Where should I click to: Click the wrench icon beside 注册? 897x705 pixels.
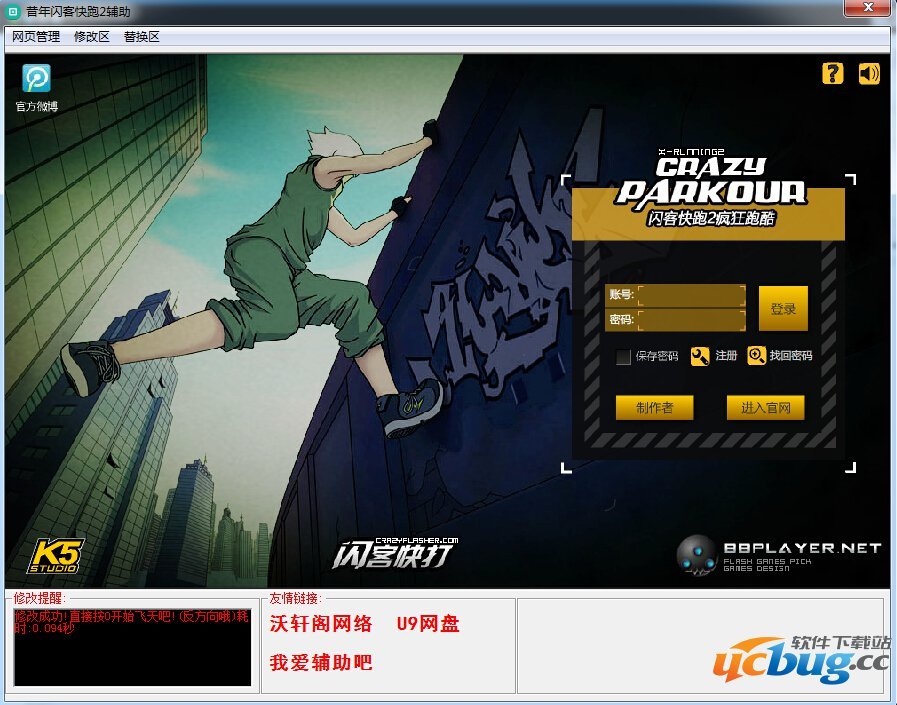700,355
